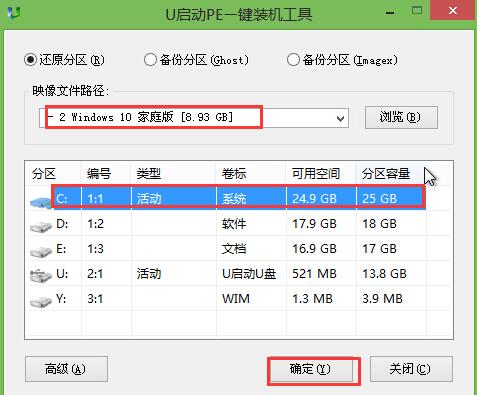Click the 18 GB capacity cell
The width and height of the screenshot is (477, 395).
379,224
